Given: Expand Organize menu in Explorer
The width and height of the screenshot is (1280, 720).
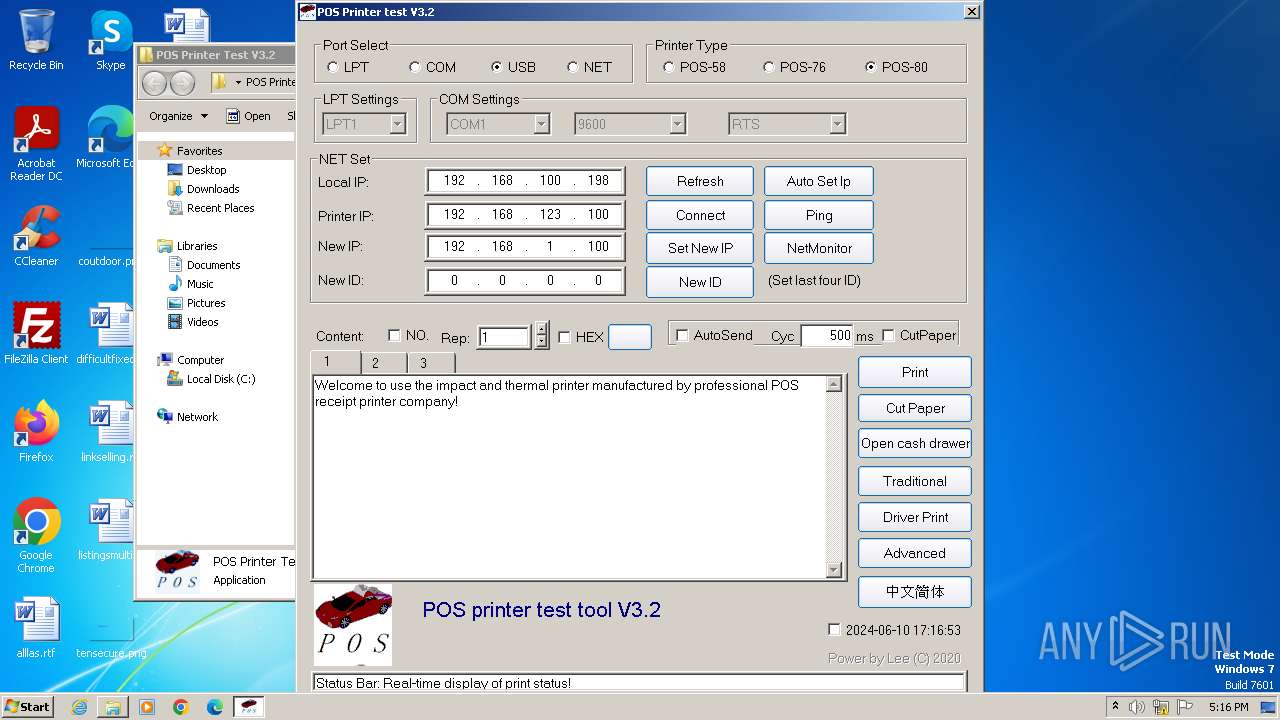Looking at the screenshot, I should click(178, 116).
